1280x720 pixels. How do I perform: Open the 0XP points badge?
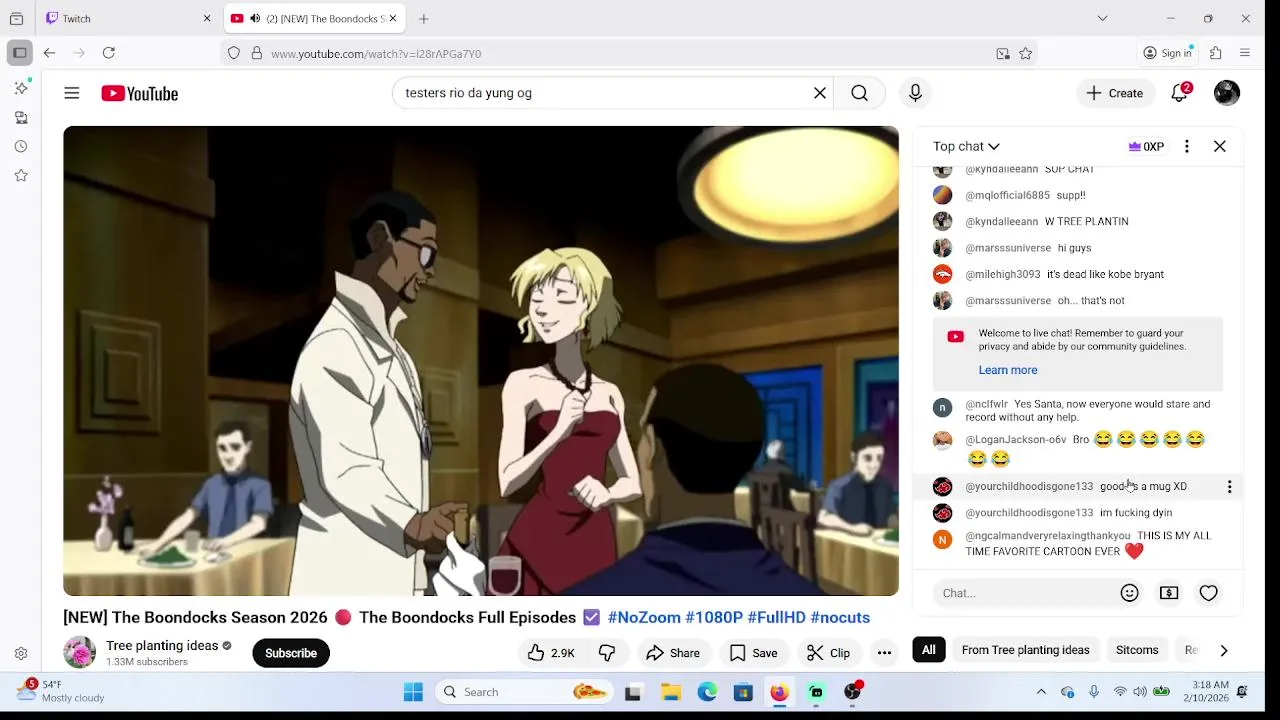[1146, 146]
